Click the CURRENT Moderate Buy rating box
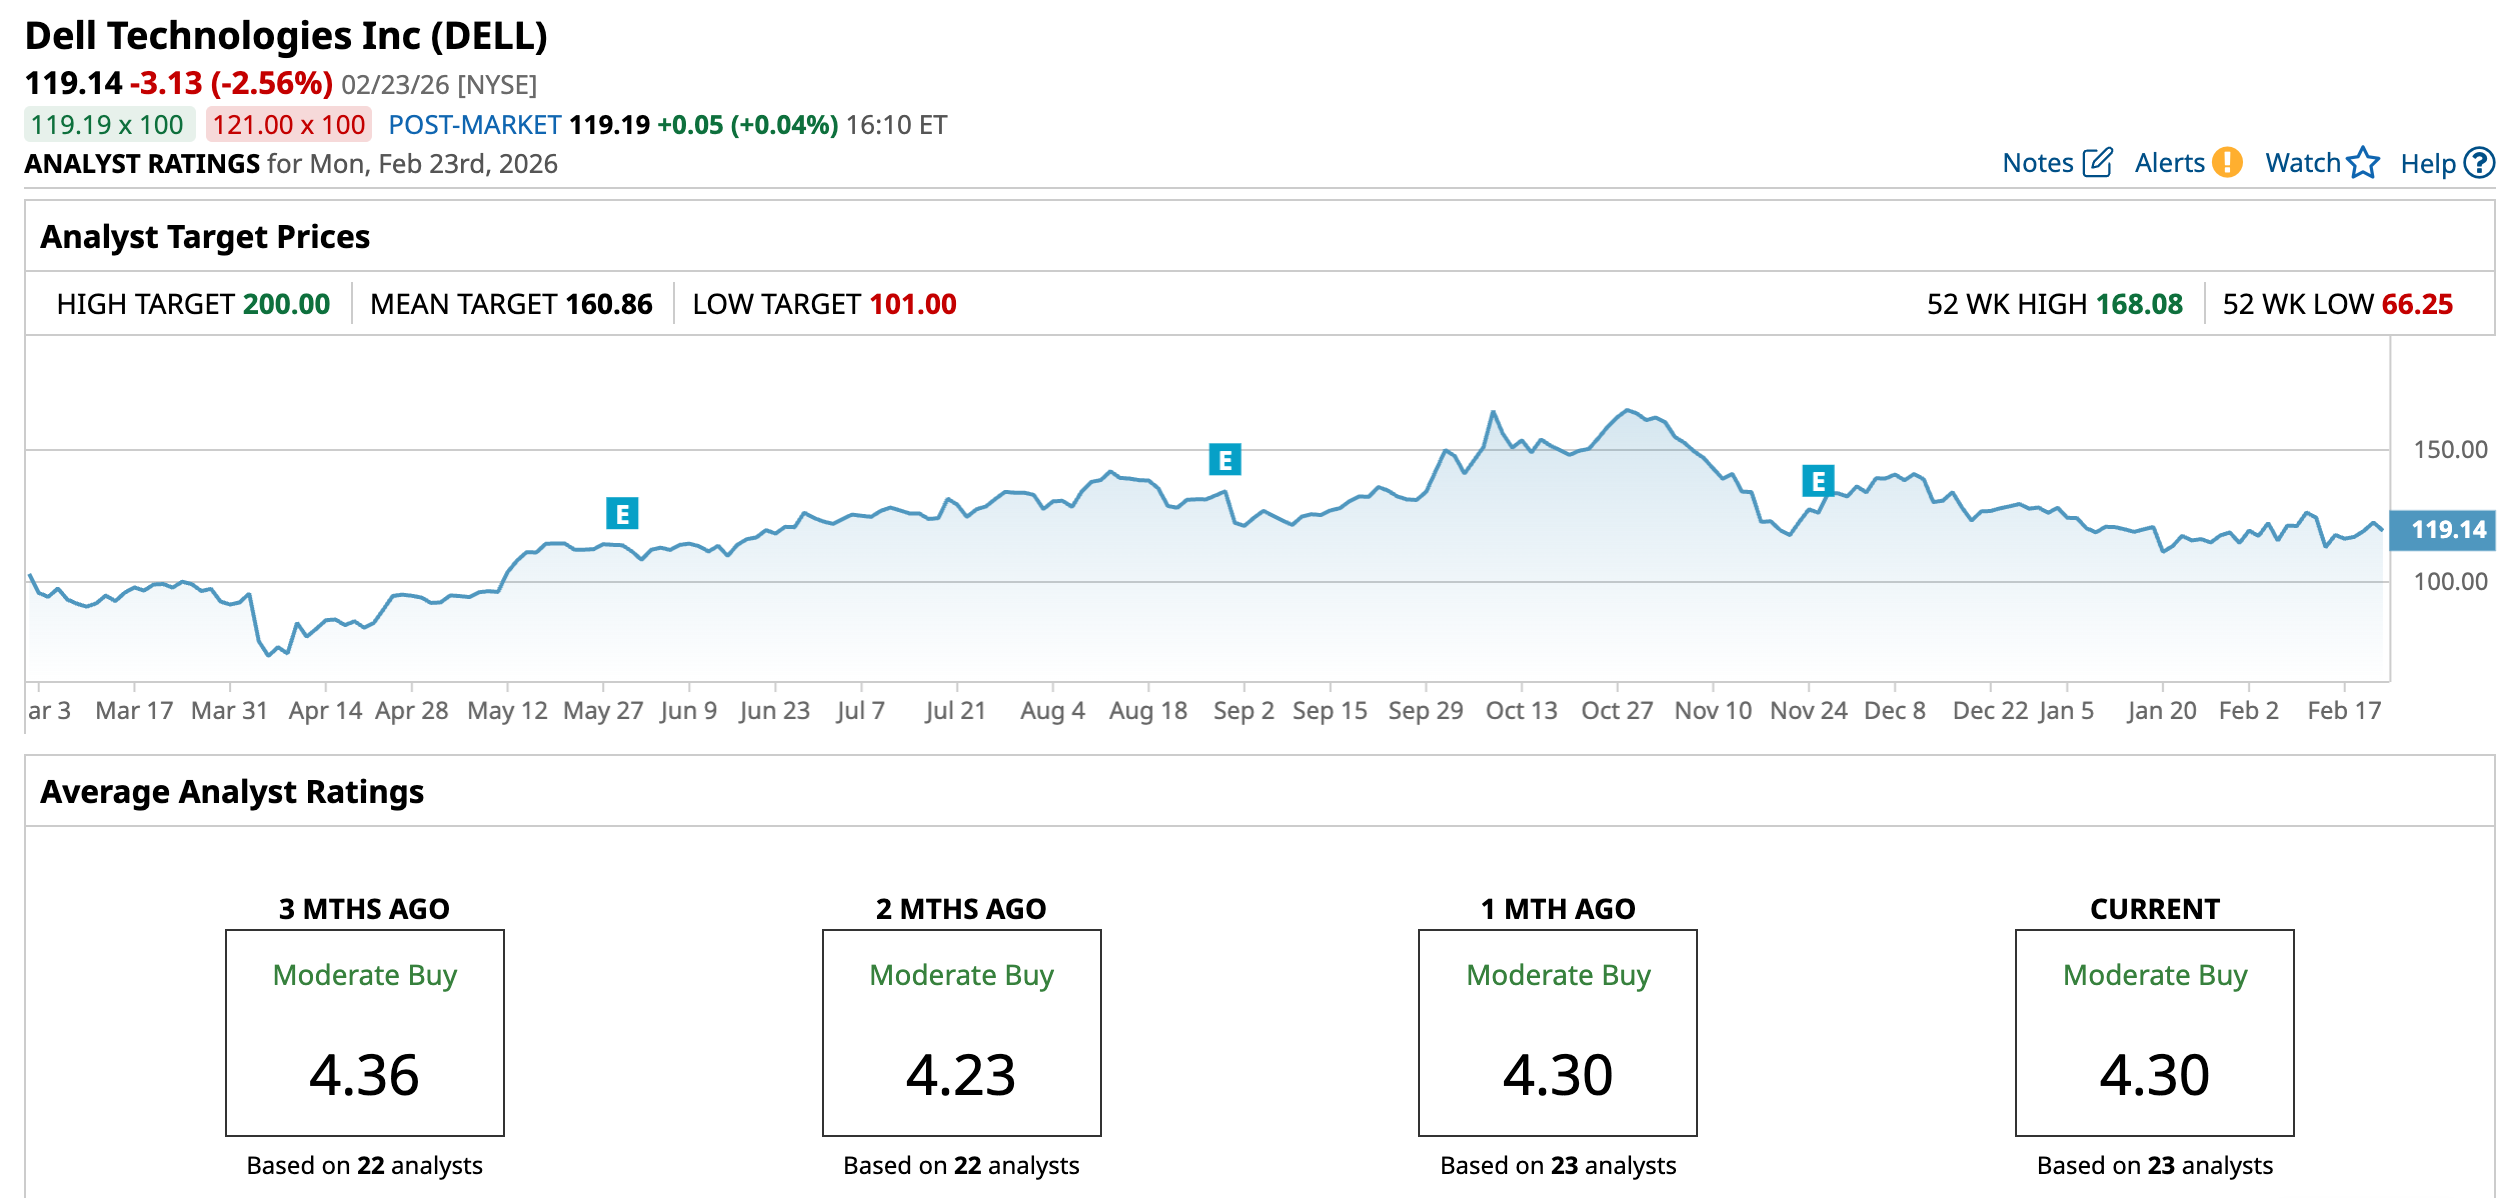 [x=2154, y=1032]
